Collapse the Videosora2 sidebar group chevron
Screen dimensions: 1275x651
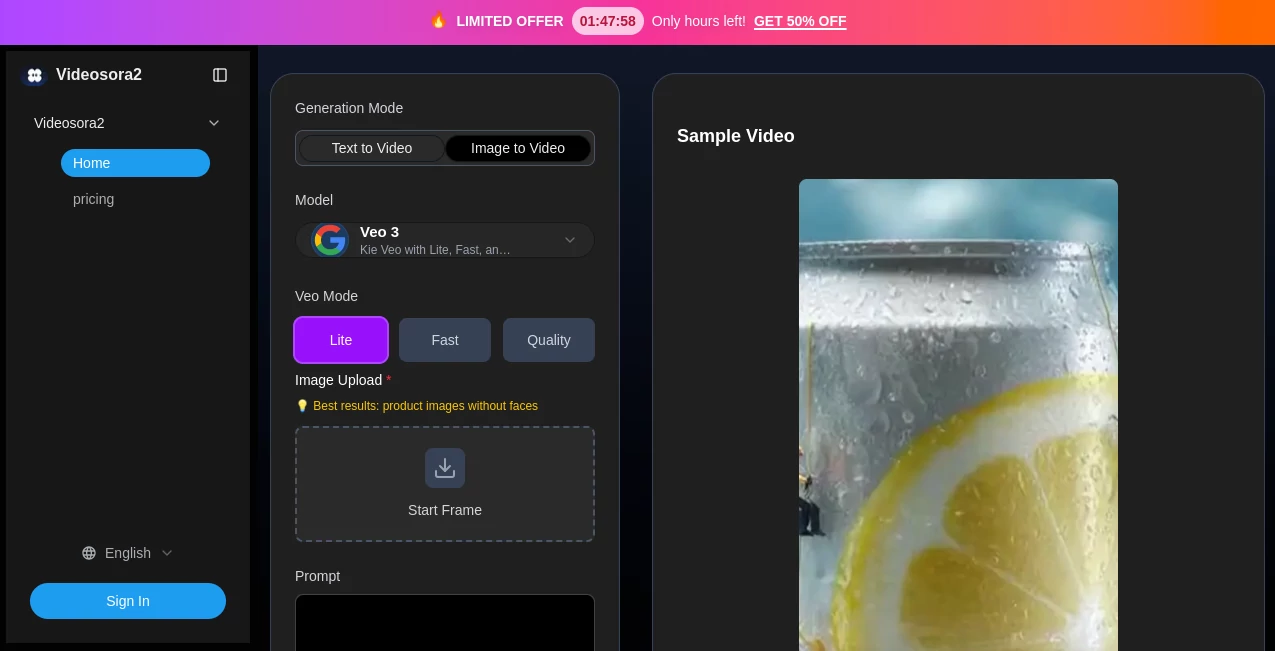point(214,123)
